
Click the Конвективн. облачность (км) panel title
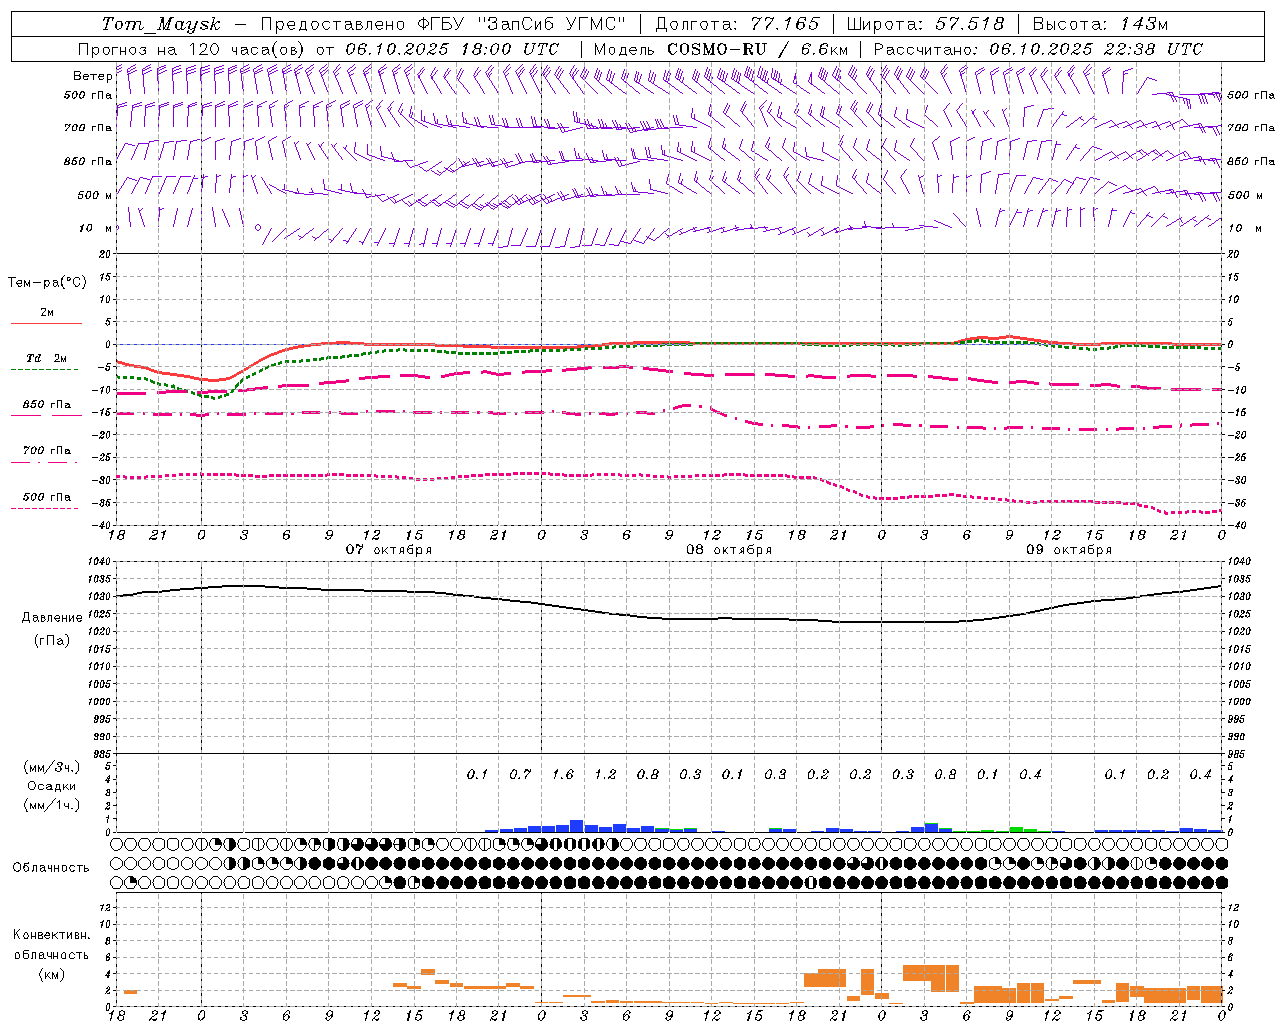(x=51, y=954)
